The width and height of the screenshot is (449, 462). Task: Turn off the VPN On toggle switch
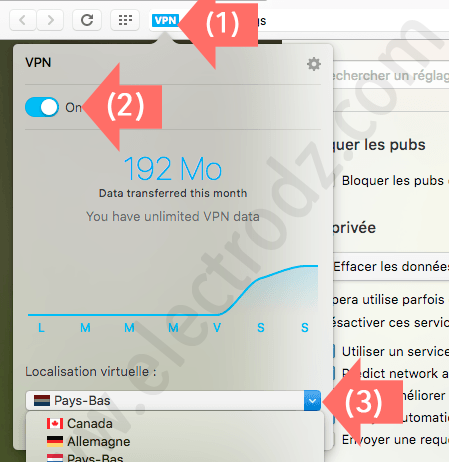tap(42, 107)
